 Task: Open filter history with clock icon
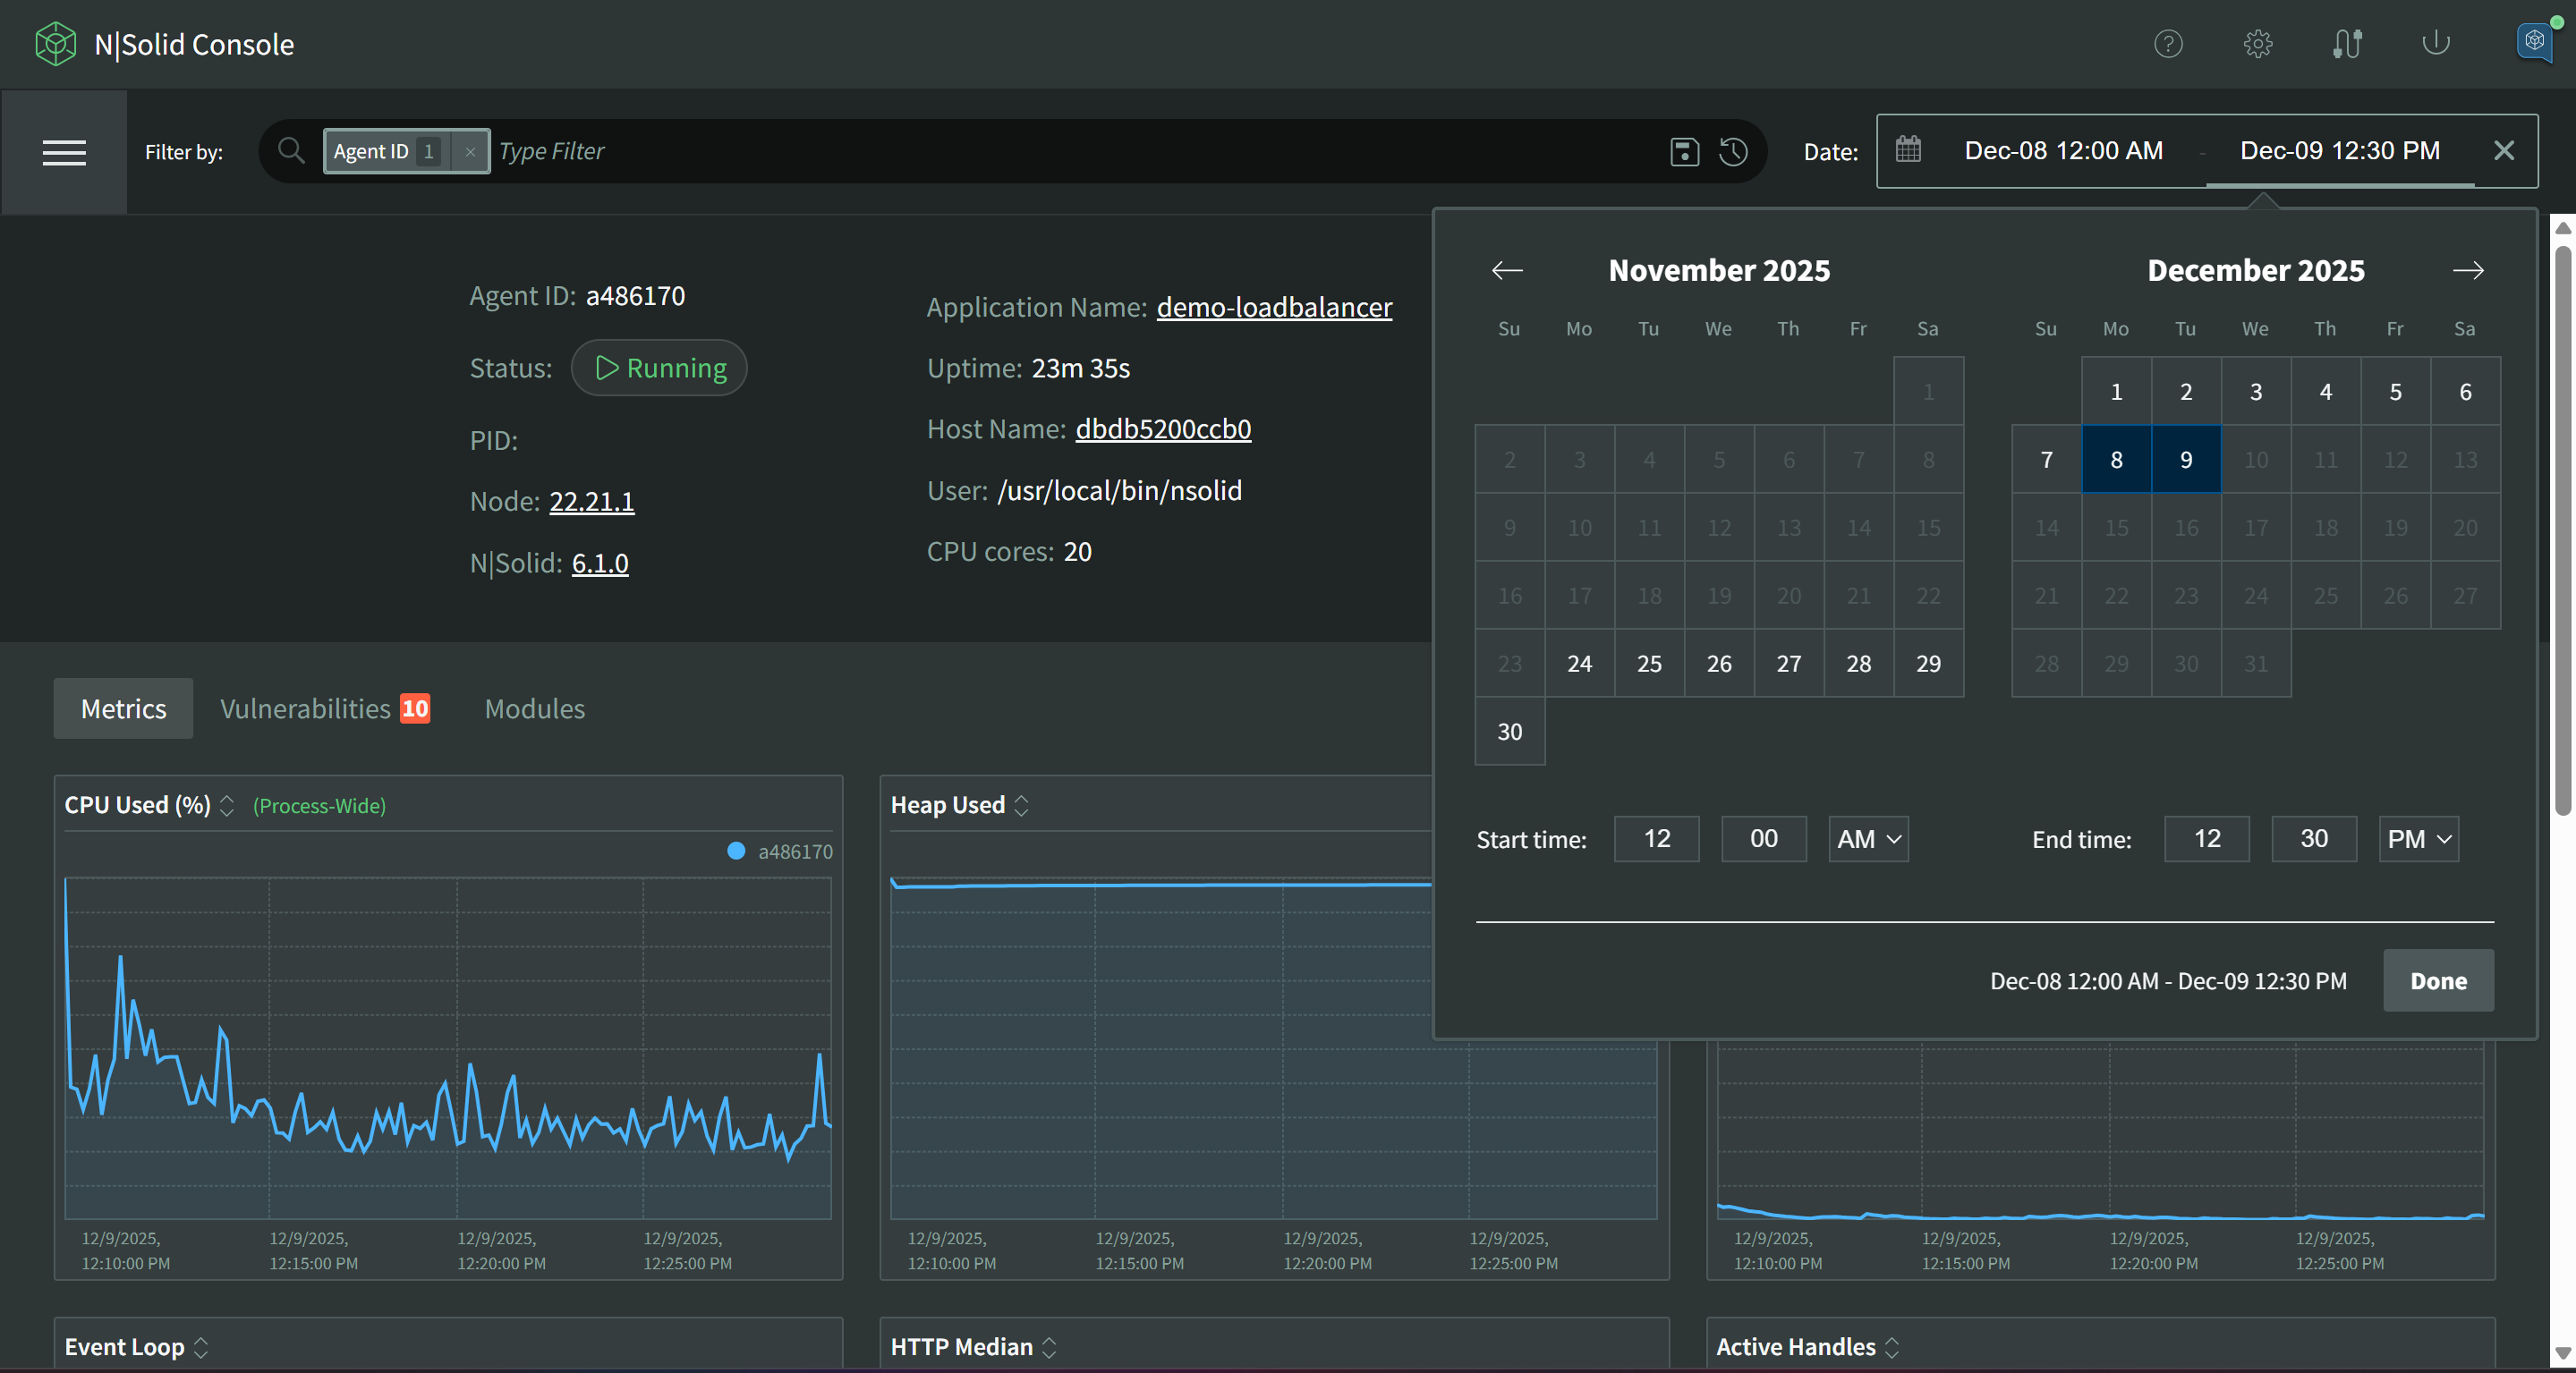click(x=1733, y=151)
